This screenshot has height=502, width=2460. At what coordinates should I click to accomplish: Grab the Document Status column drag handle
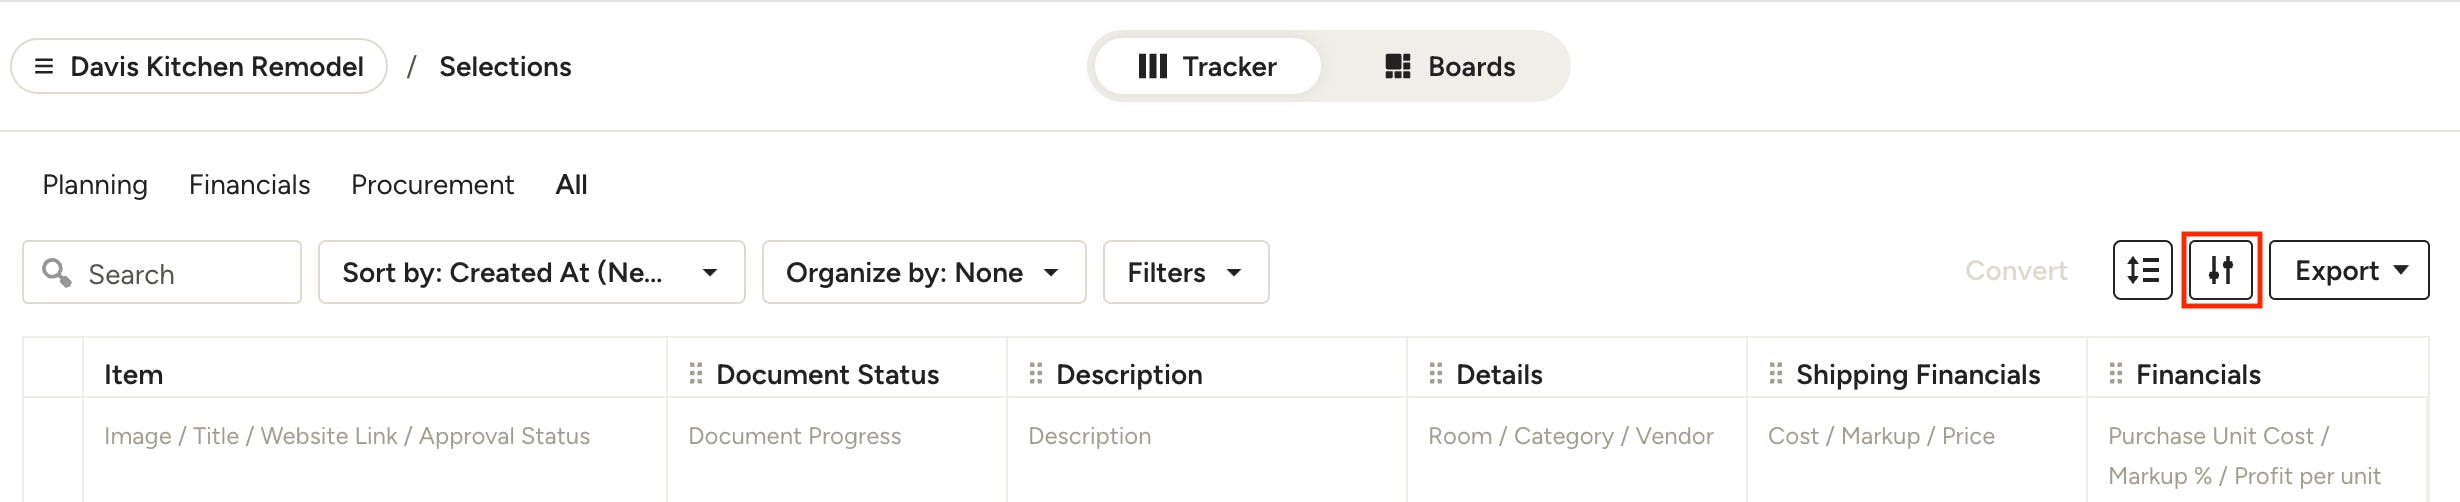[696, 374]
